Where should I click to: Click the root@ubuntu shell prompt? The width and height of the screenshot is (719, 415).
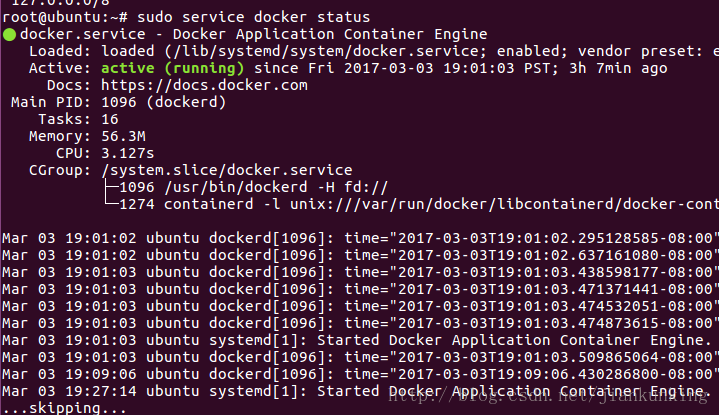pyautogui.click(x=65, y=17)
